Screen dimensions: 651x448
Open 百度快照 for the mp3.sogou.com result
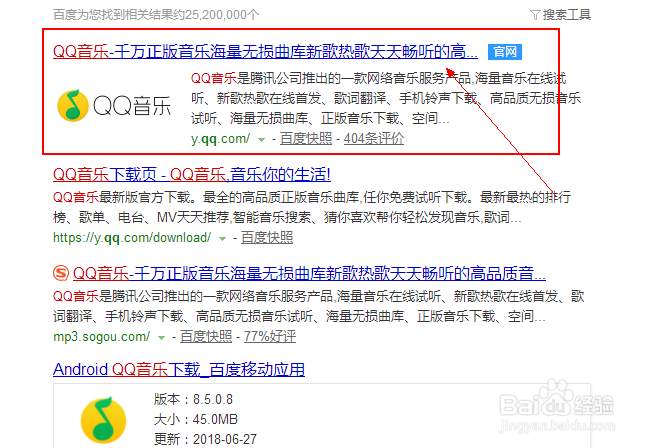[x=206, y=336]
